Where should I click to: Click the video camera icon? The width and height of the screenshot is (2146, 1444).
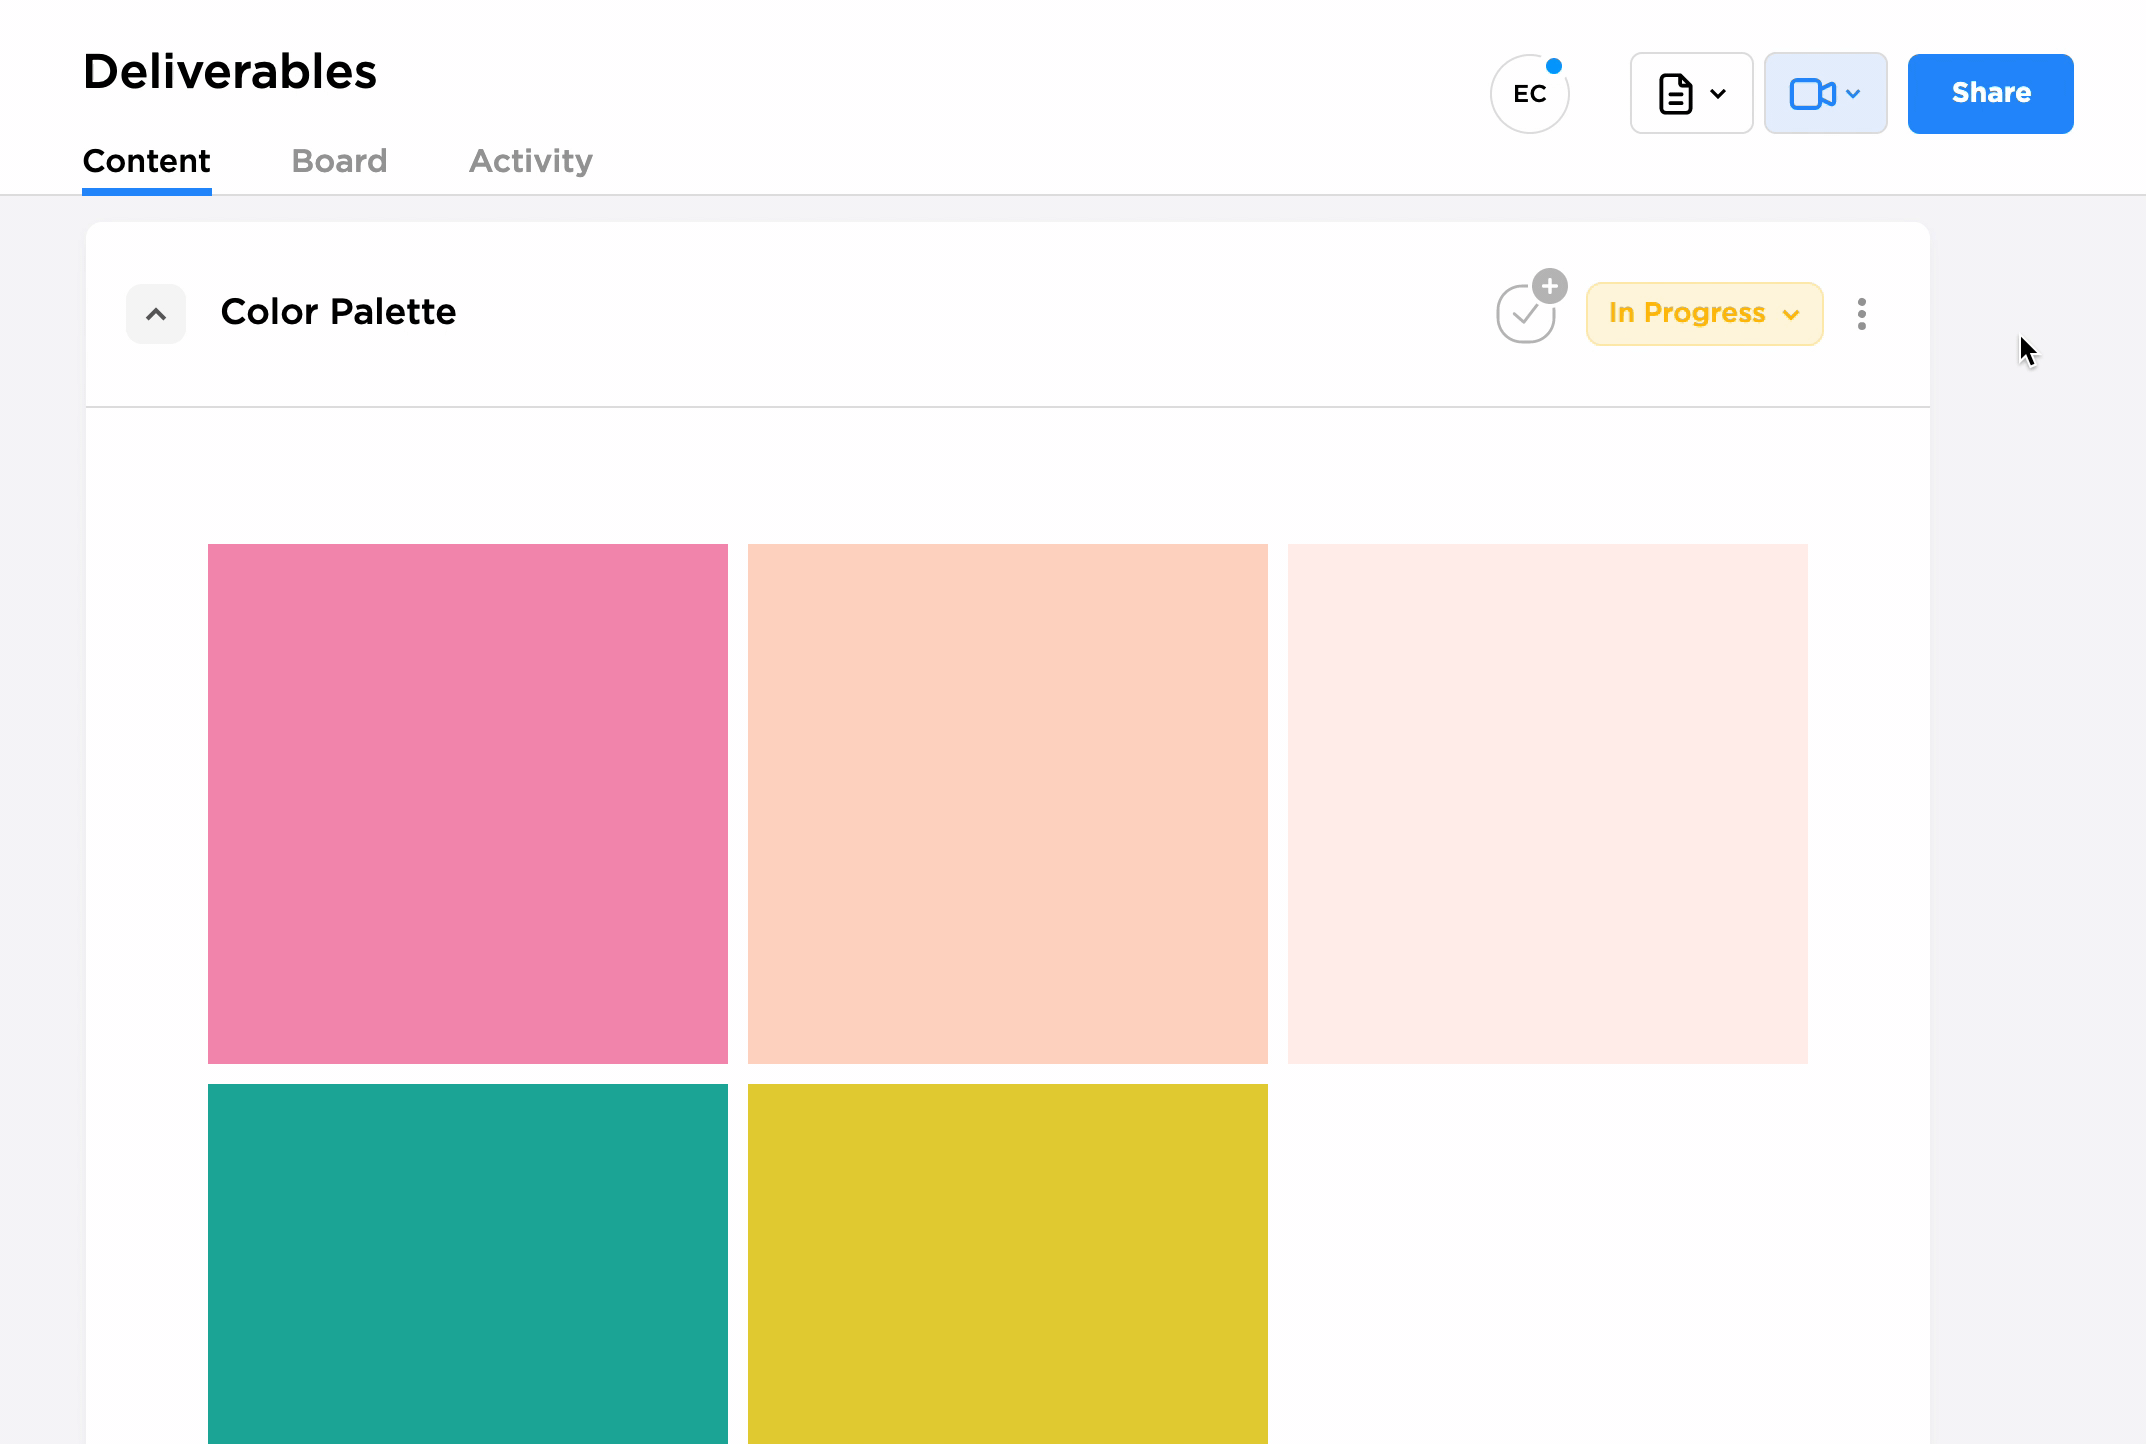pyautogui.click(x=1811, y=94)
